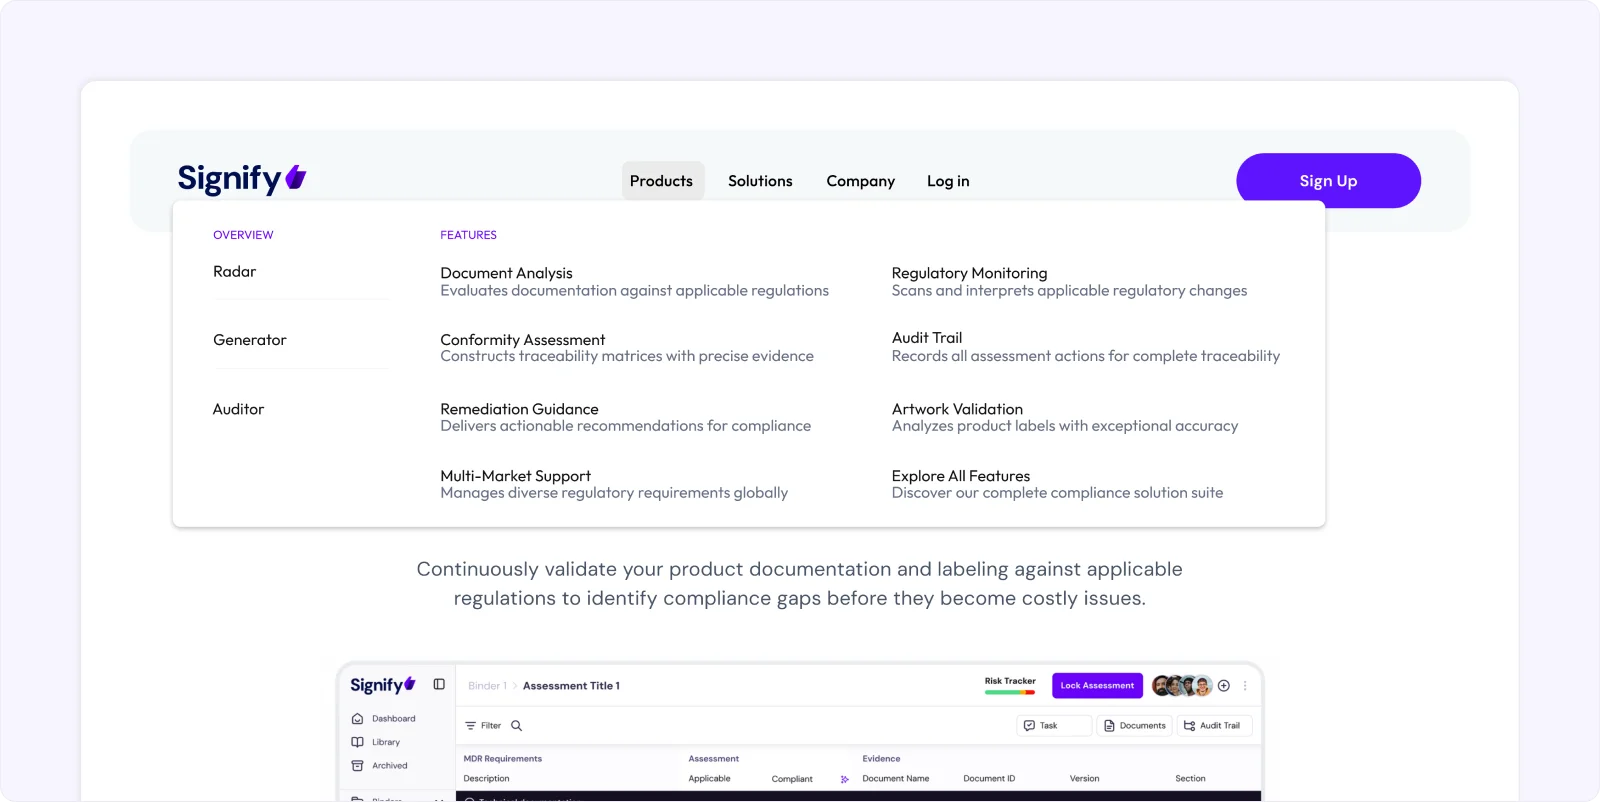Click the Compliant column header
This screenshot has width=1600, height=802.
coord(792,779)
